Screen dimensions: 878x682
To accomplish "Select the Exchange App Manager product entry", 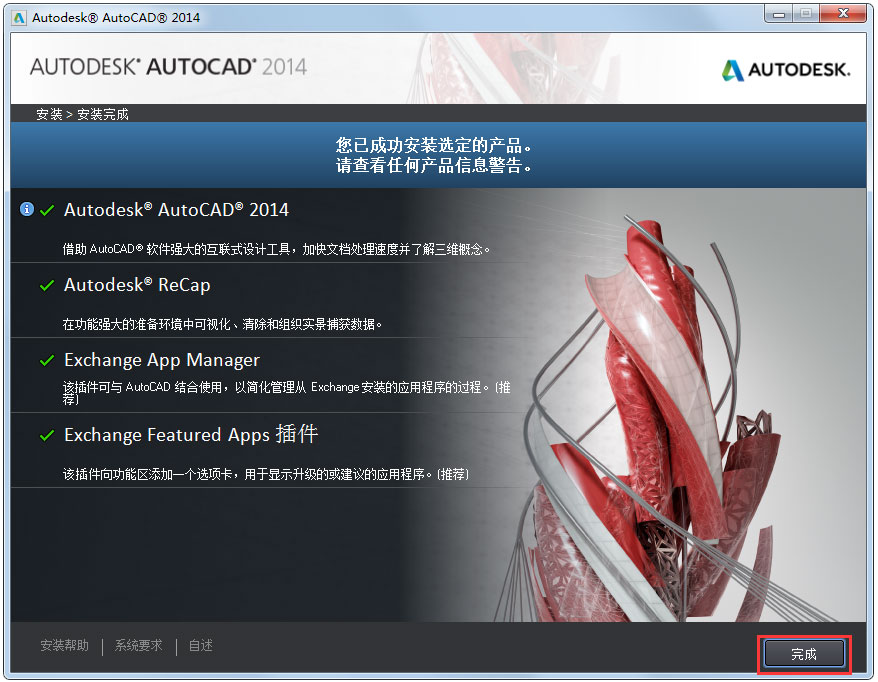I will click(x=160, y=360).
